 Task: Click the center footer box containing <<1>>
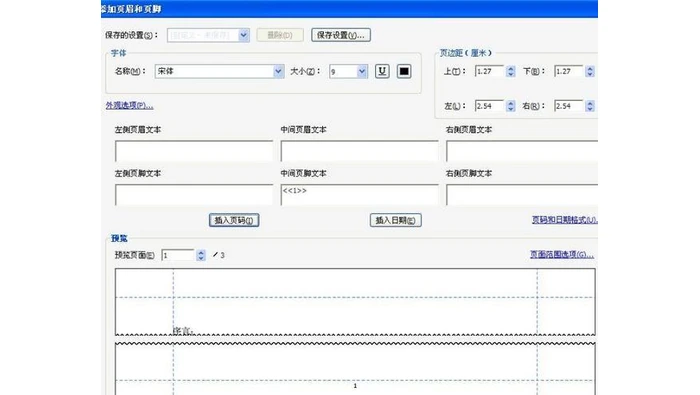(x=359, y=195)
